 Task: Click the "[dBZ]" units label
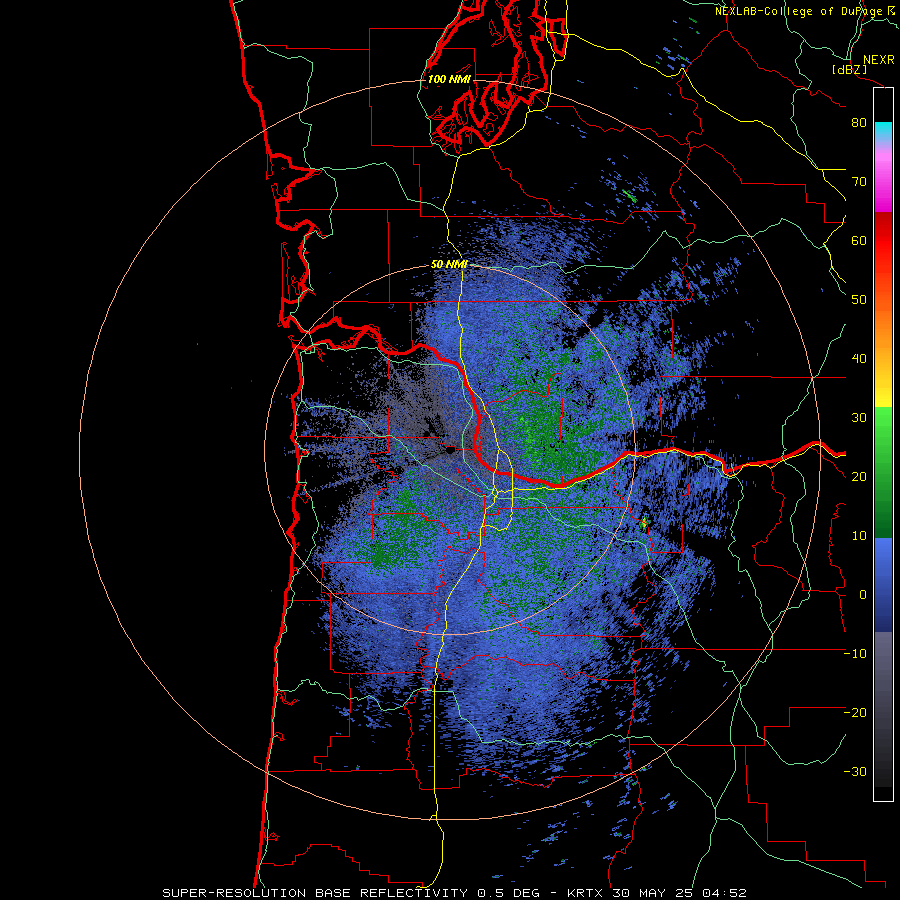point(849,69)
